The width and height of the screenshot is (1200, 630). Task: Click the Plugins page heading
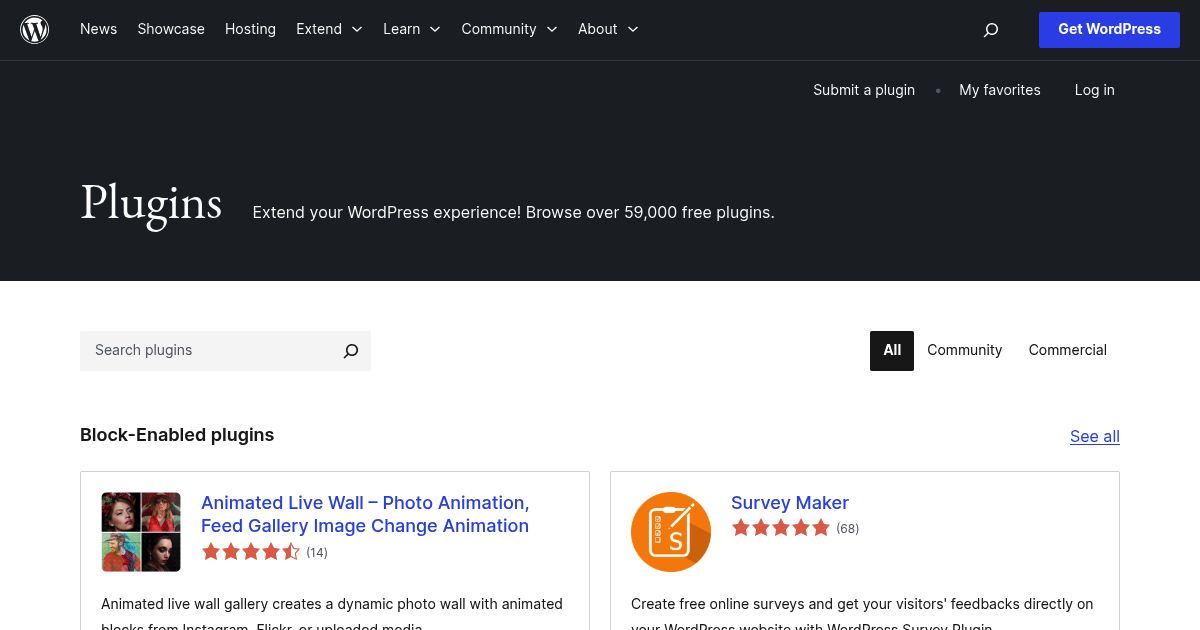(151, 203)
